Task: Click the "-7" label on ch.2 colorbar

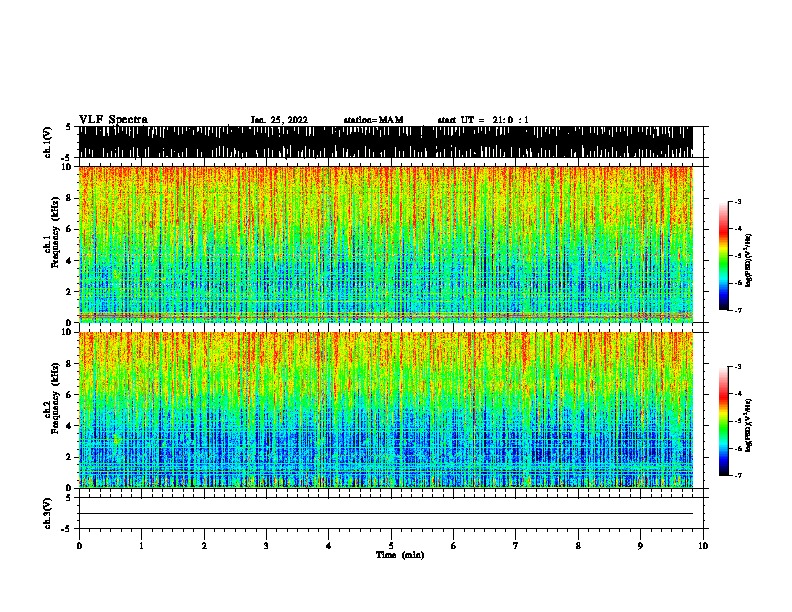Action: pyautogui.click(x=737, y=475)
